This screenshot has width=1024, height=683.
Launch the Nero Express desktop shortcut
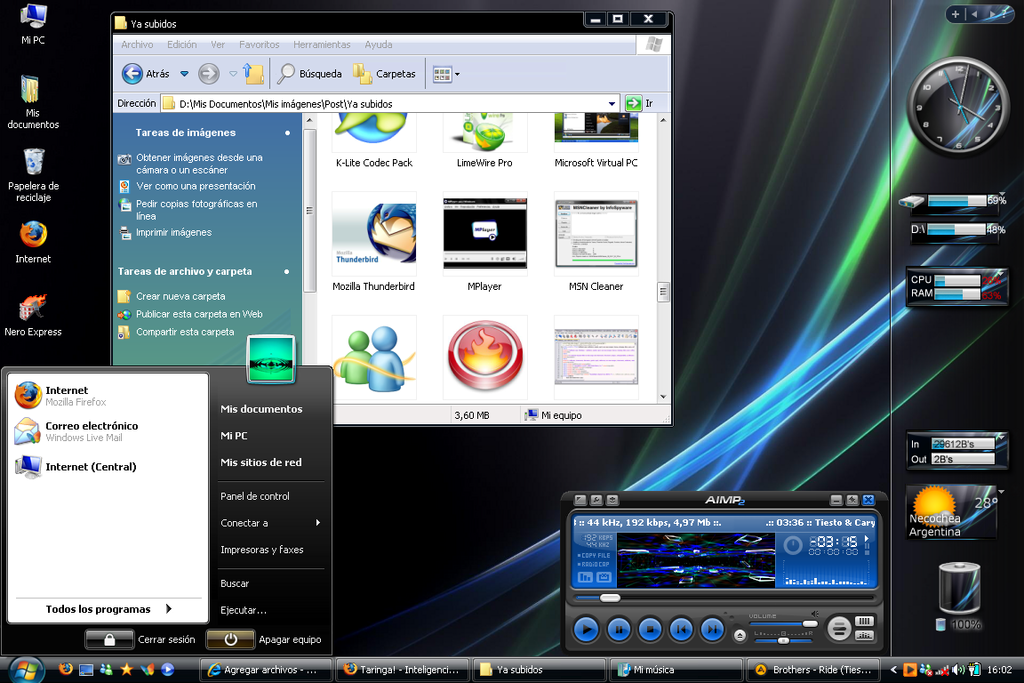pyautogui.click(x=33, y=315)
